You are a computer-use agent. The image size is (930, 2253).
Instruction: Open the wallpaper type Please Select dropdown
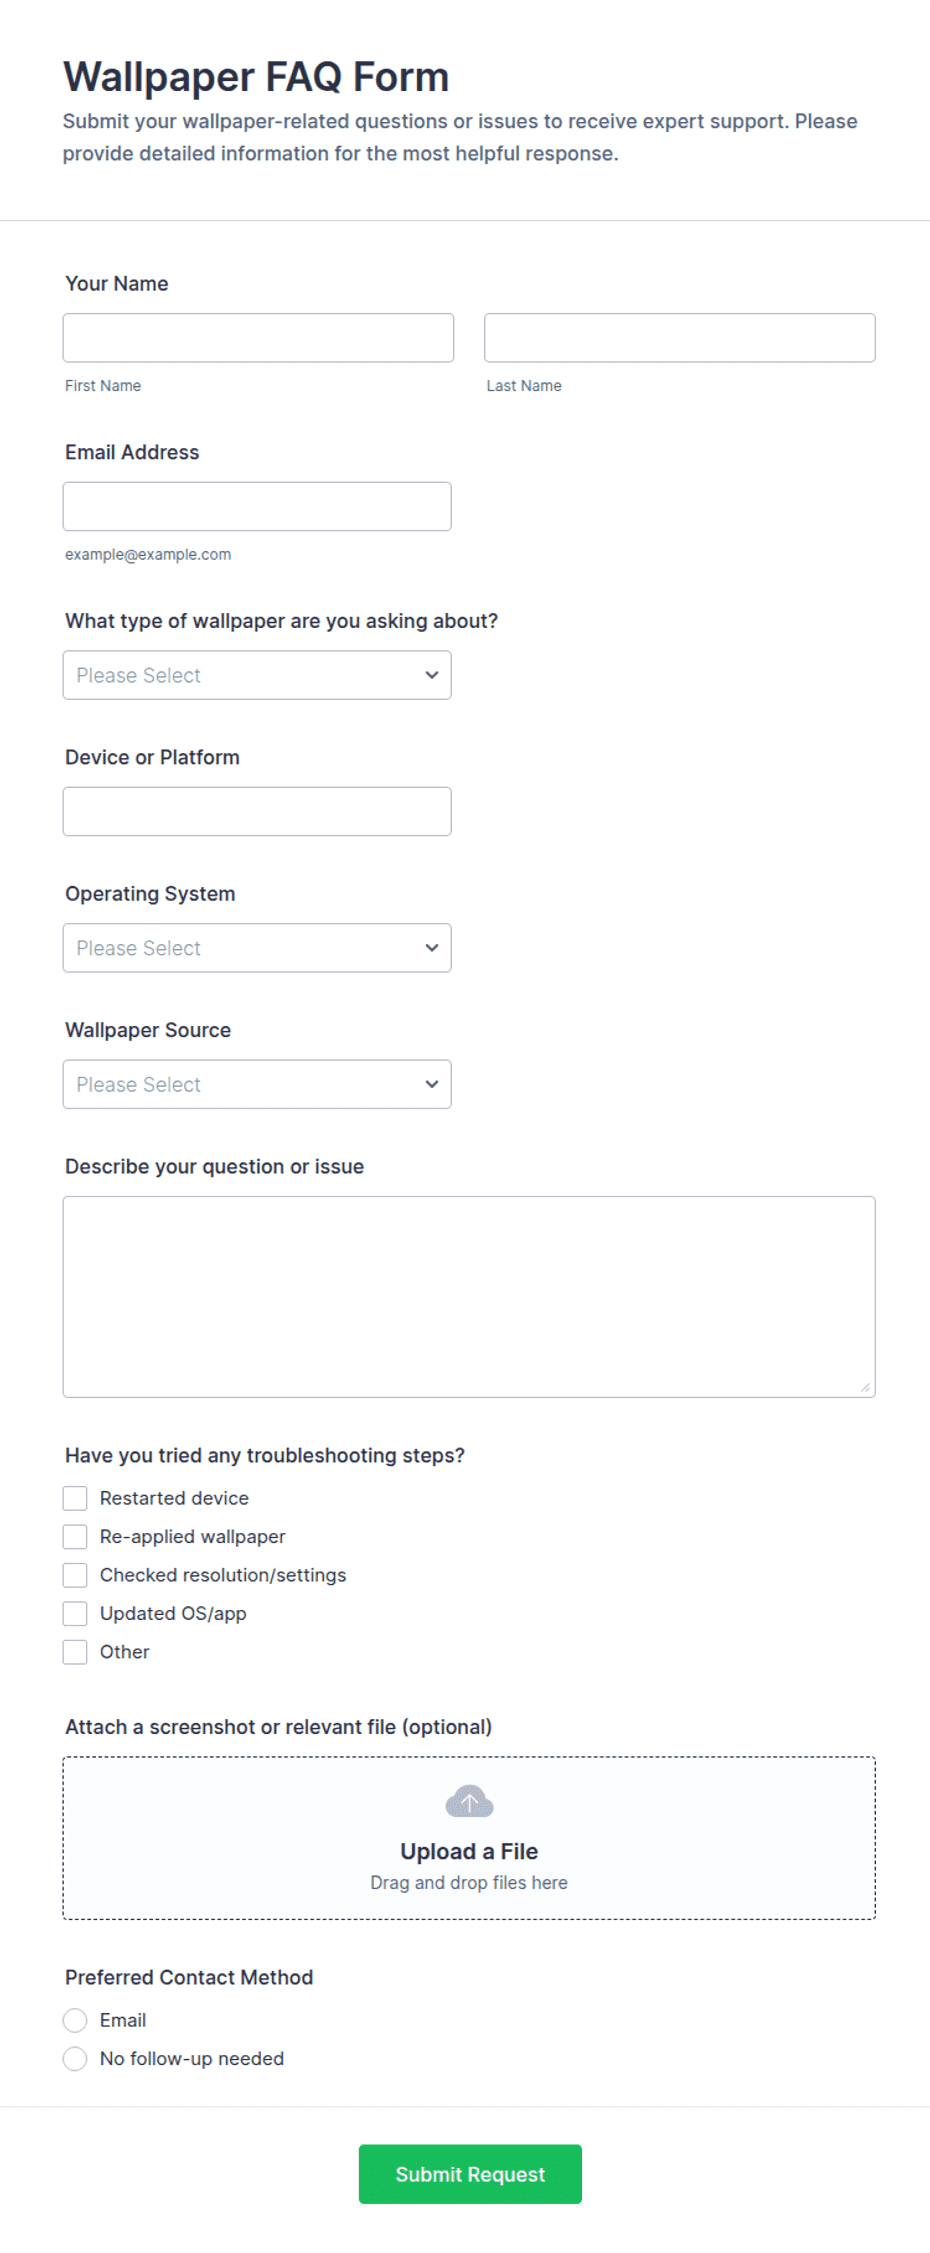point(257,675)
